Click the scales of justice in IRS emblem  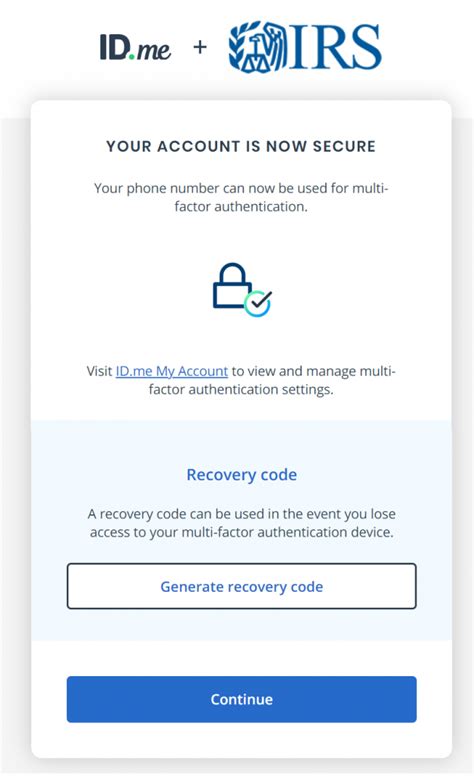coord(256,60)
